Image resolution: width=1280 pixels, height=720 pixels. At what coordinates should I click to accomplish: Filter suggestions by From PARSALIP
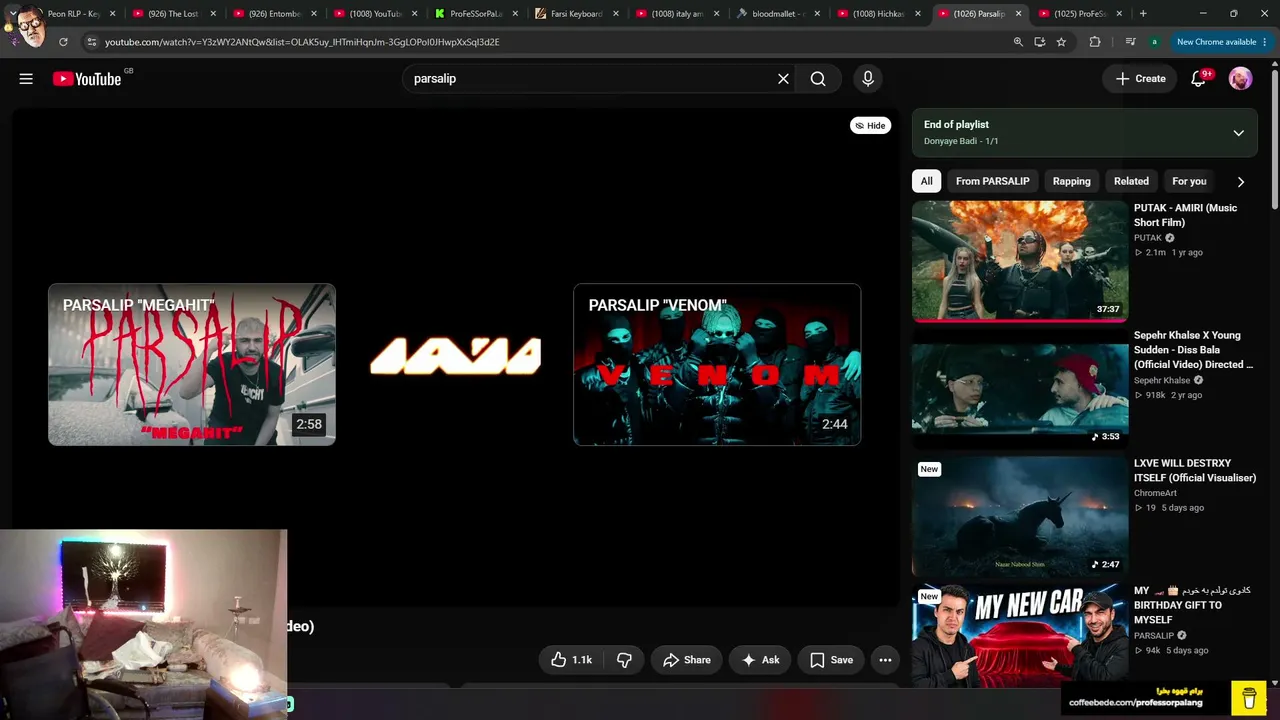click(992, 181)
